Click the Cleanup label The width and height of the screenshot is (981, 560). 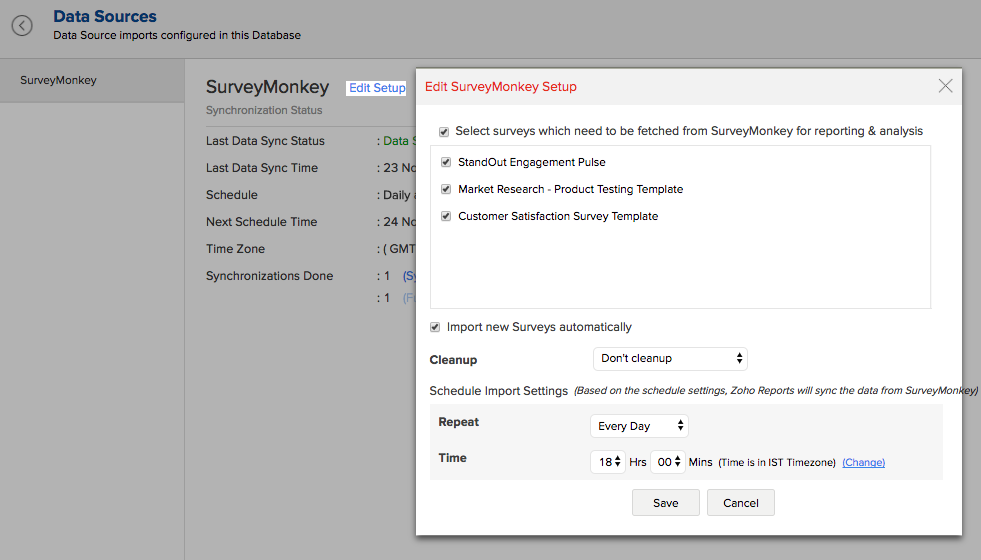[453, 360]
